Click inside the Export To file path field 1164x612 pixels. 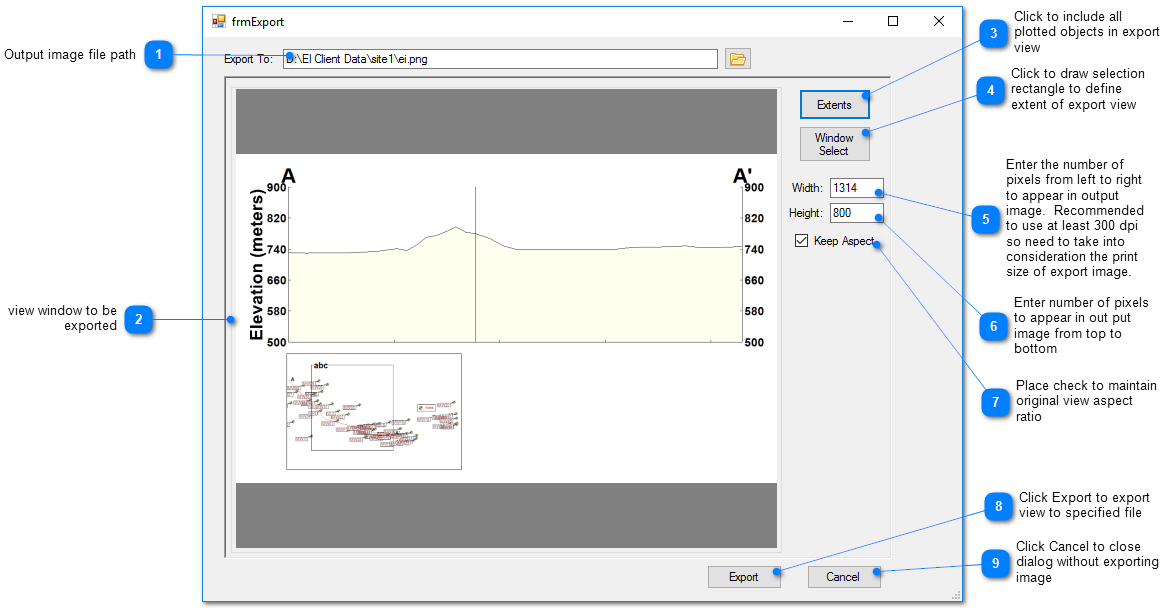500,59
